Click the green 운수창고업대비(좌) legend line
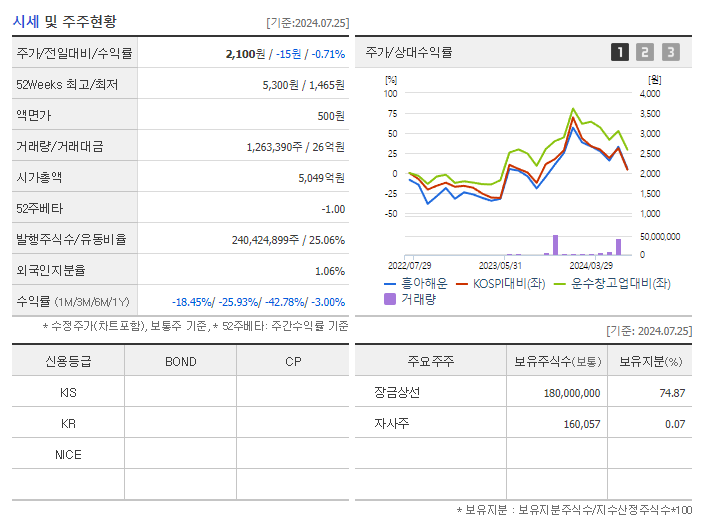 [560, 284]
